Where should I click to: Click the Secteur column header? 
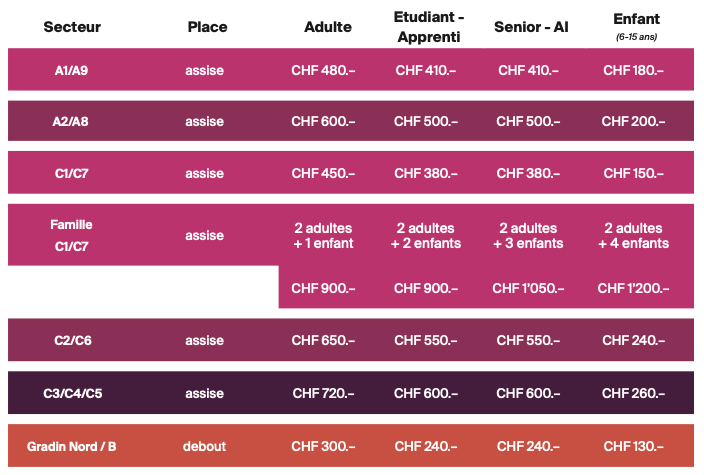[x=72, y=27]
